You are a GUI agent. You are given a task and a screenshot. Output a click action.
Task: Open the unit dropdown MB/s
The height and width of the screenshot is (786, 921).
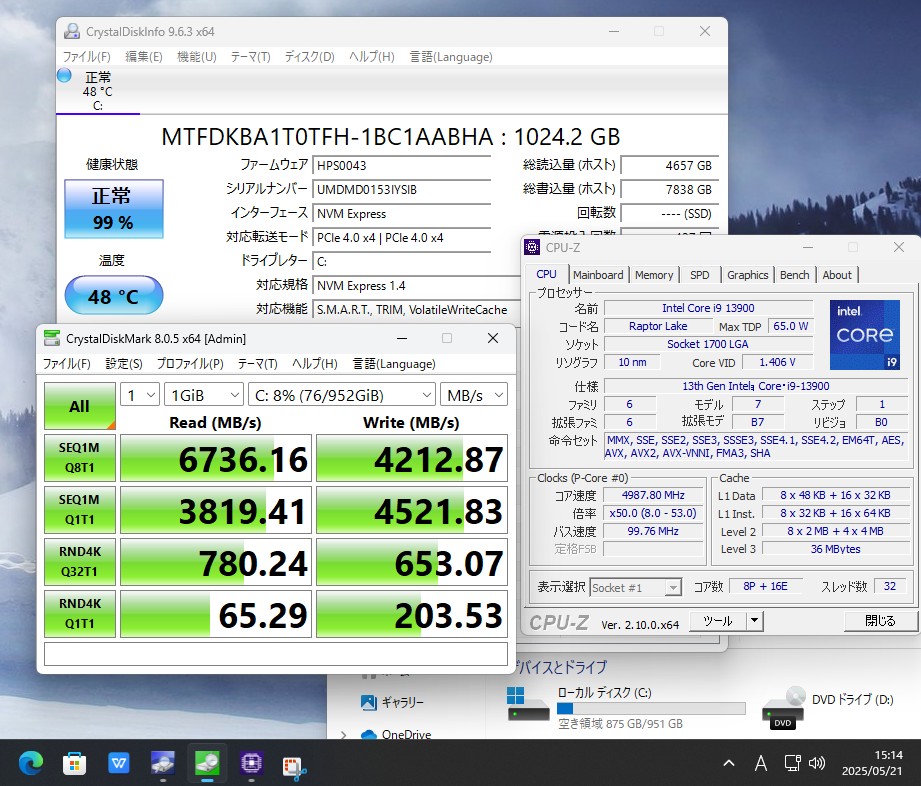[x=474, y=395]
